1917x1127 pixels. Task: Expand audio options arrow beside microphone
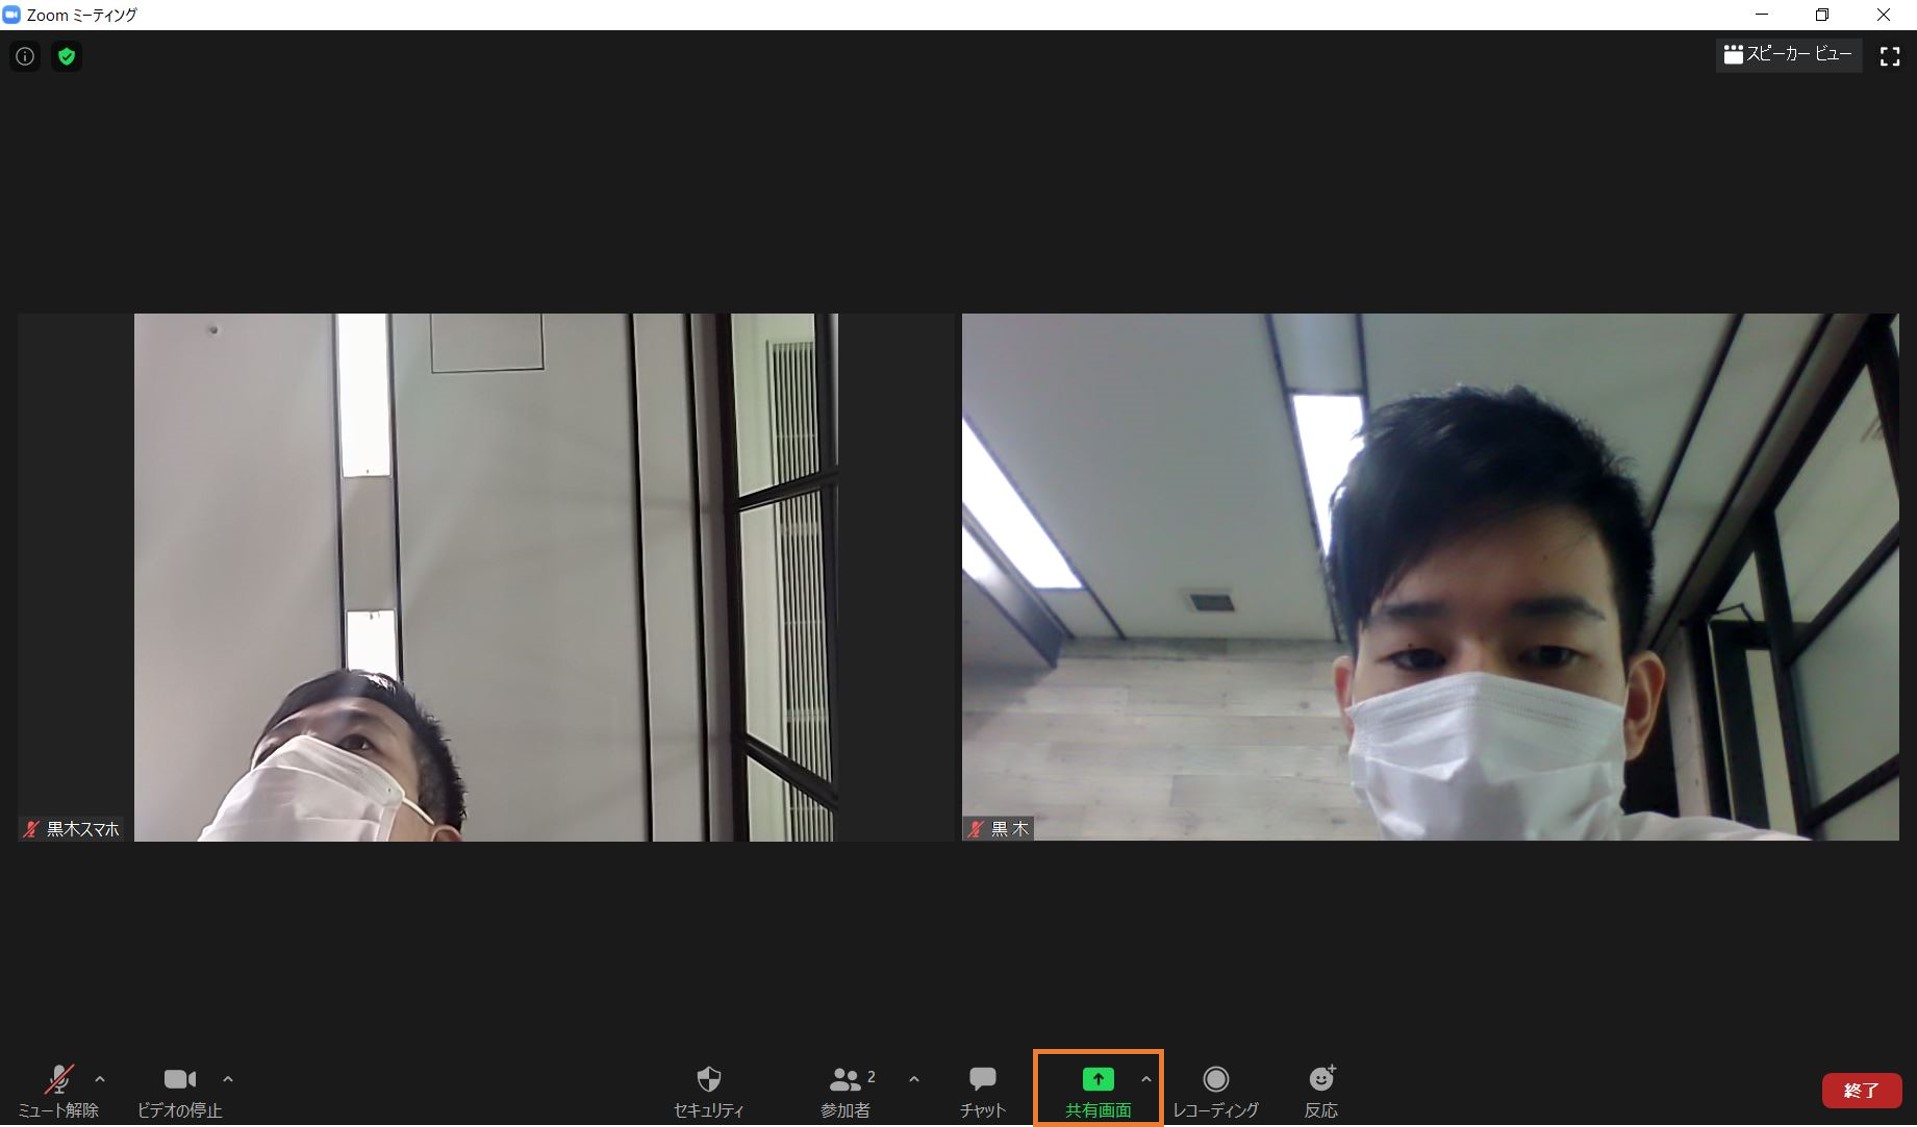coord(100,1079)
